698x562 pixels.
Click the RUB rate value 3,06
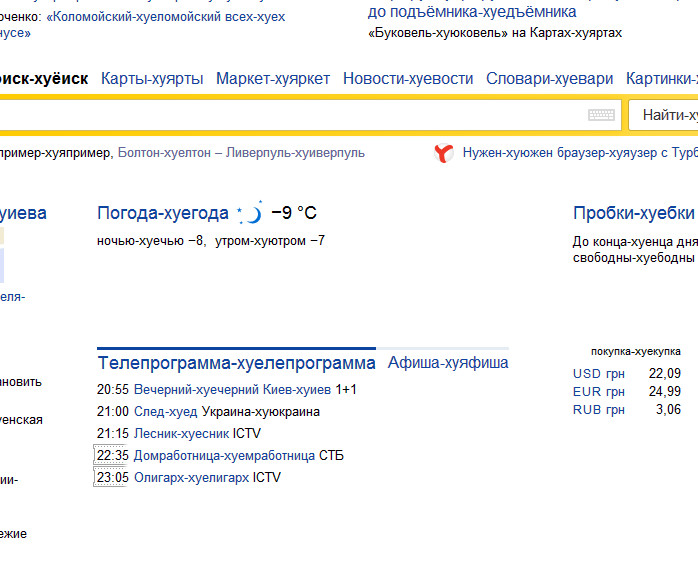click(669, 409)
